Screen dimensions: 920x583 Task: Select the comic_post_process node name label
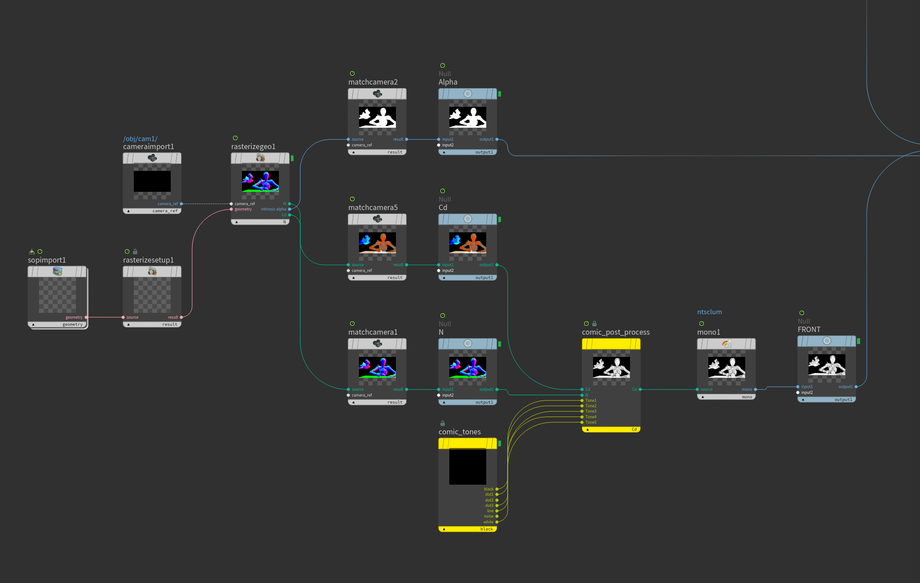[616, 332]
